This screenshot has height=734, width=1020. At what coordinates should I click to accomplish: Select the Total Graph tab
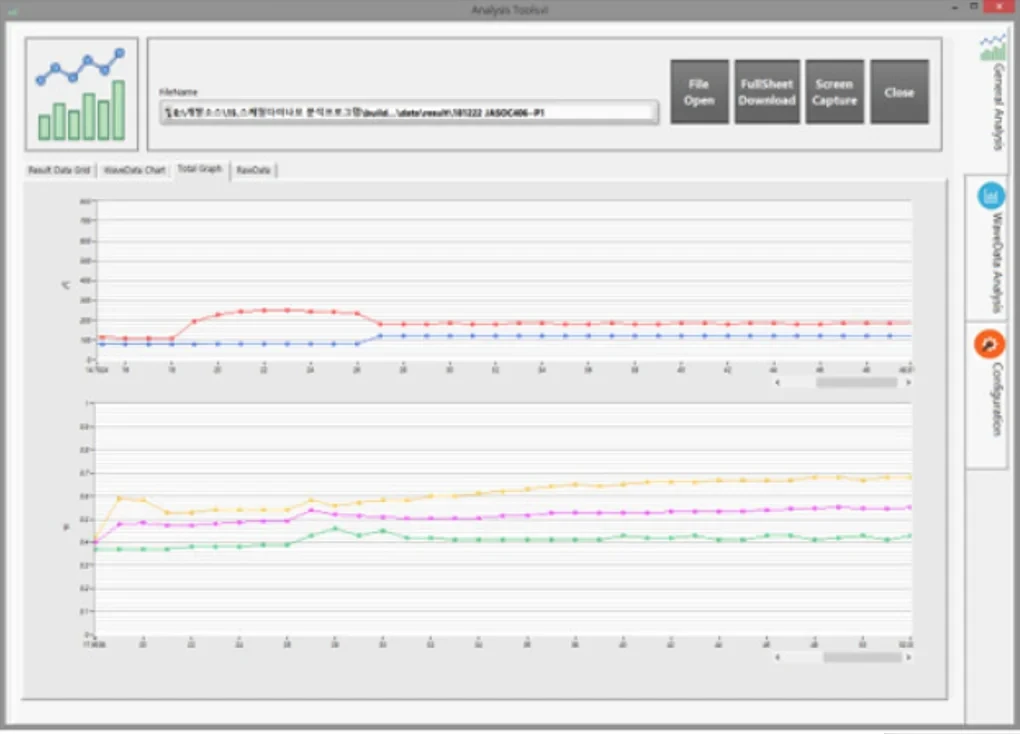(x=199, y=170)
